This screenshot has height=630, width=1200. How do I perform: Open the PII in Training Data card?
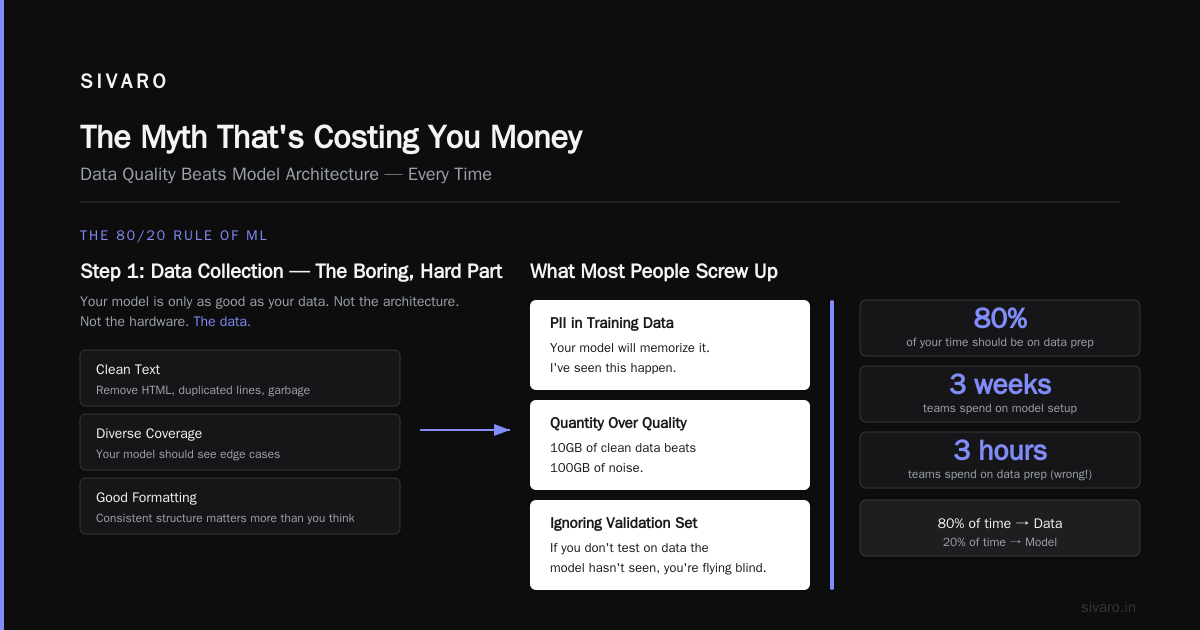click(x=670, y=345)
